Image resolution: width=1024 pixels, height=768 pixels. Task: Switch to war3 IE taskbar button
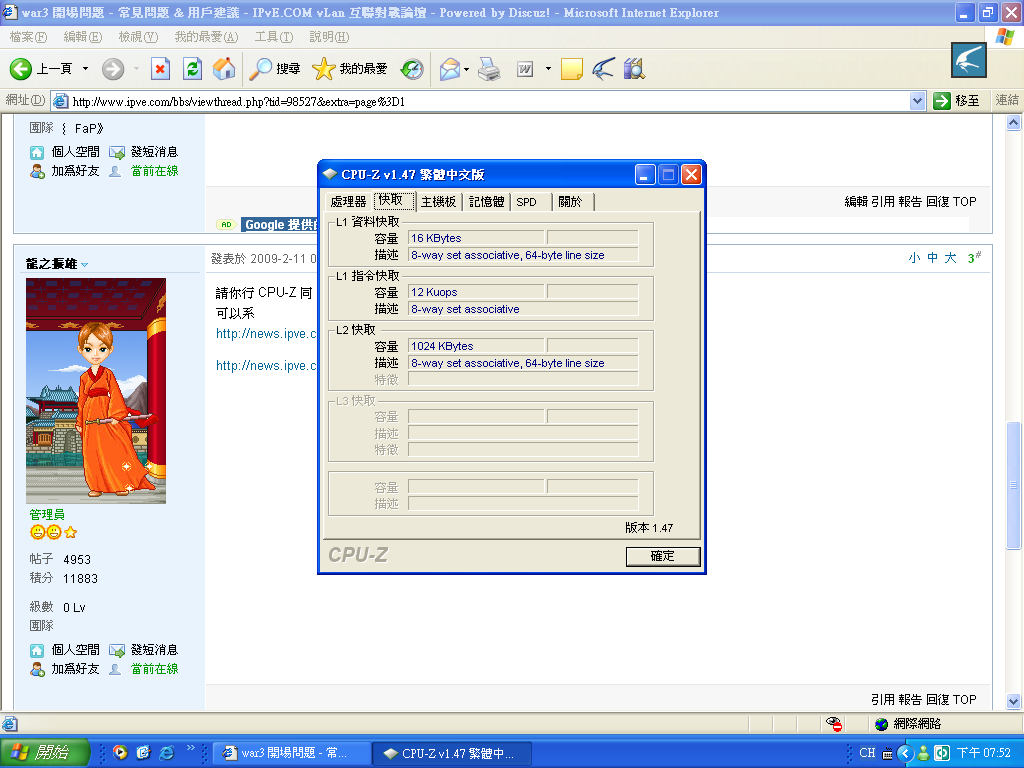coord(291,753)
